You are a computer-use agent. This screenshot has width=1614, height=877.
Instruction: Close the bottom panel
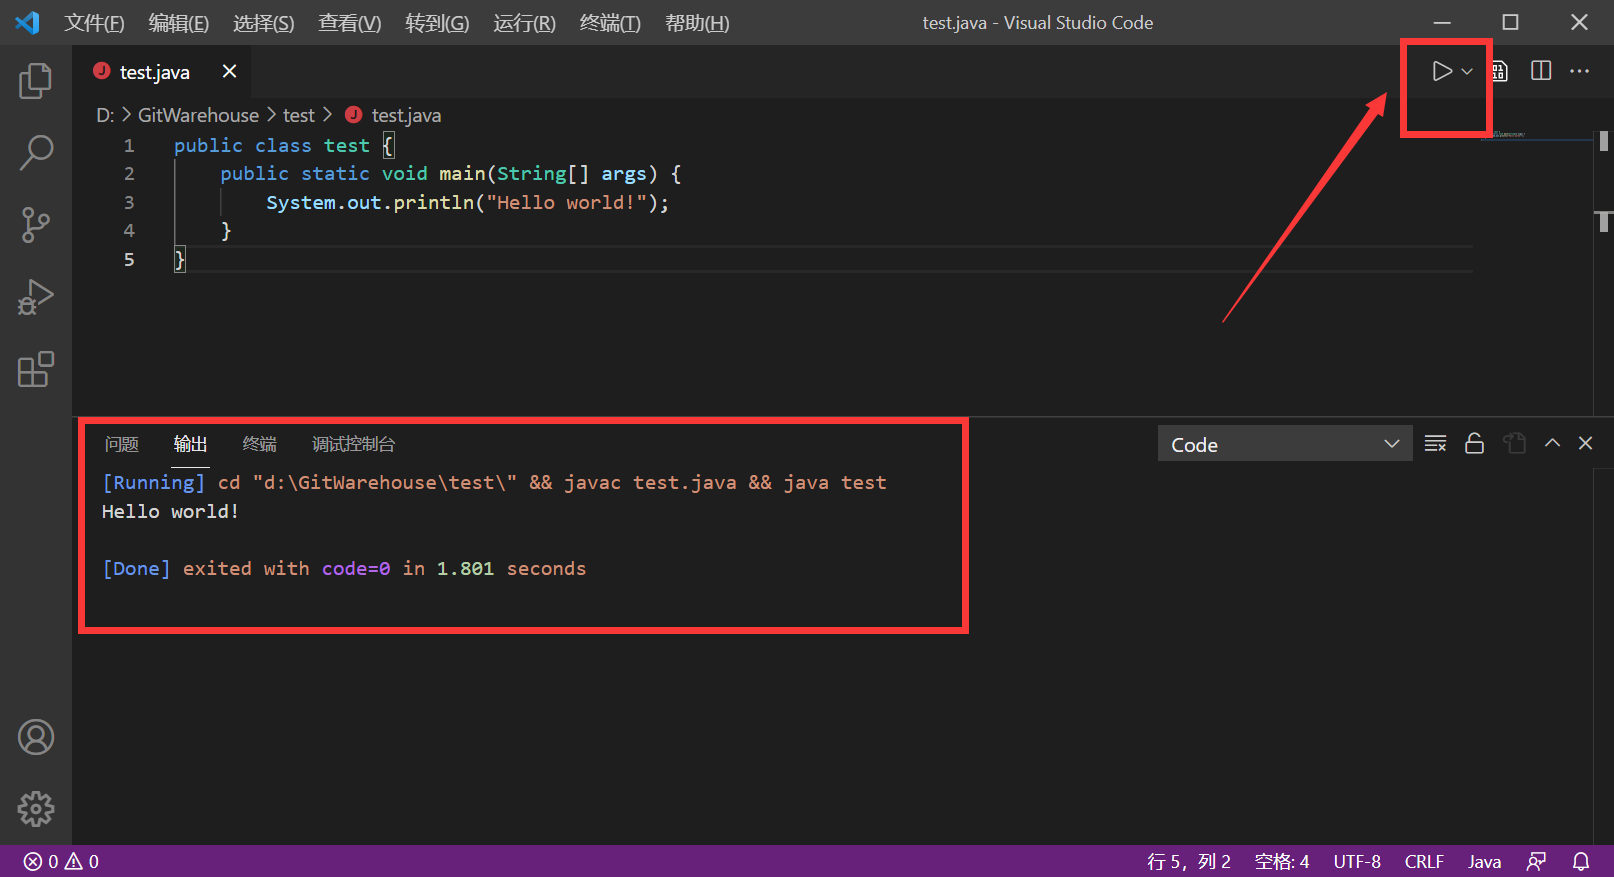point(1585,443)
